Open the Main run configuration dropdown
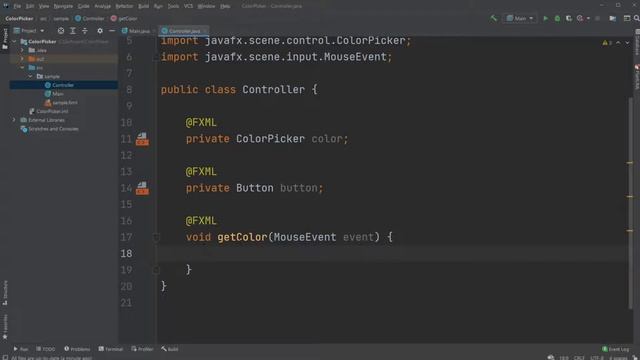This screenshot has width=640, height=360. click(x=520, y=18)
